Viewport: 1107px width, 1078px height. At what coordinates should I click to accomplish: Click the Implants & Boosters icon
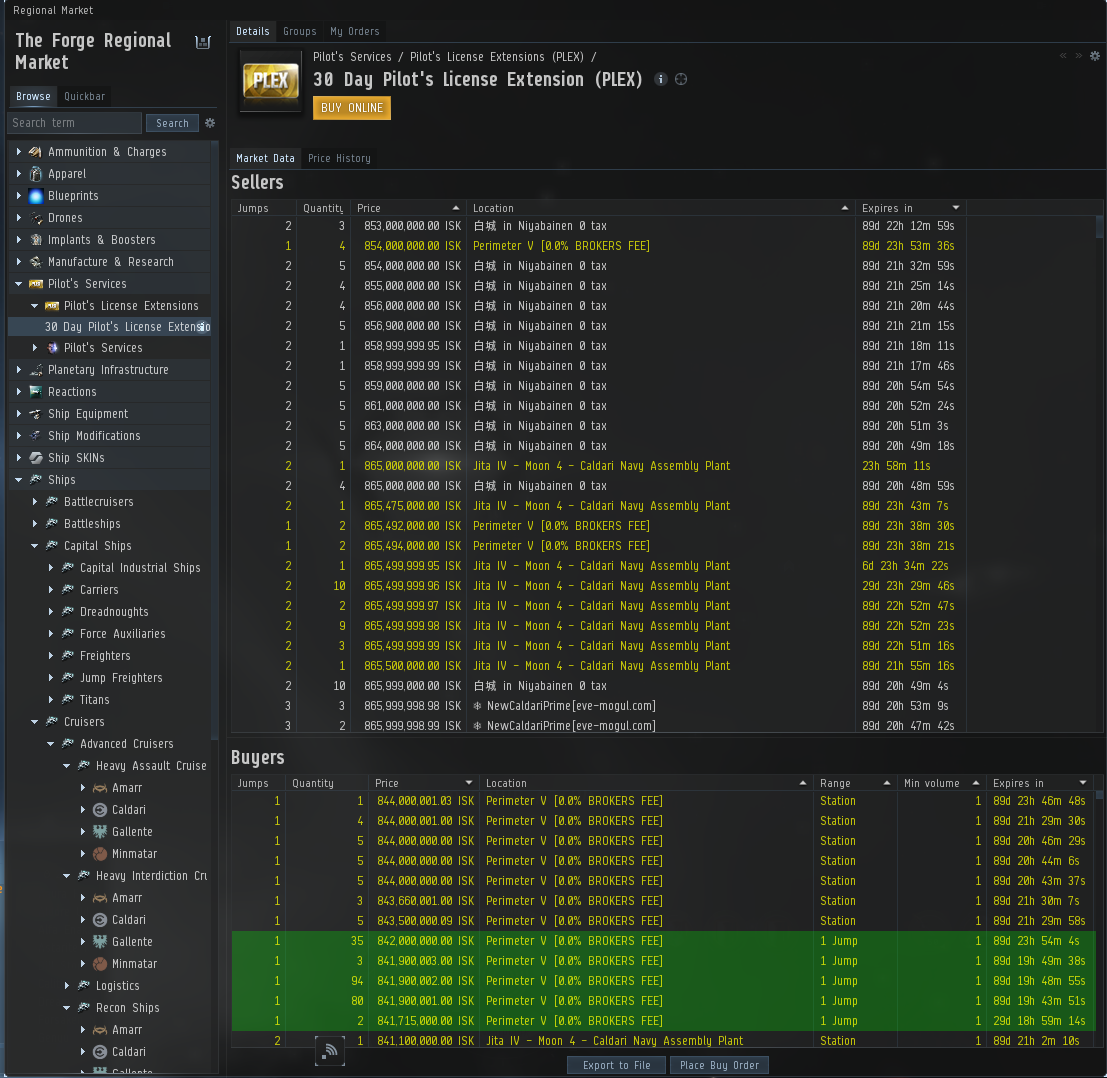coord(35,240)
